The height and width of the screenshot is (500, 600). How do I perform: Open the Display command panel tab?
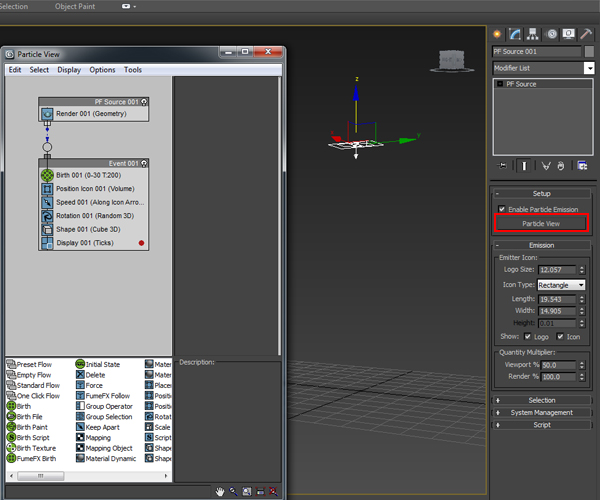569,34
